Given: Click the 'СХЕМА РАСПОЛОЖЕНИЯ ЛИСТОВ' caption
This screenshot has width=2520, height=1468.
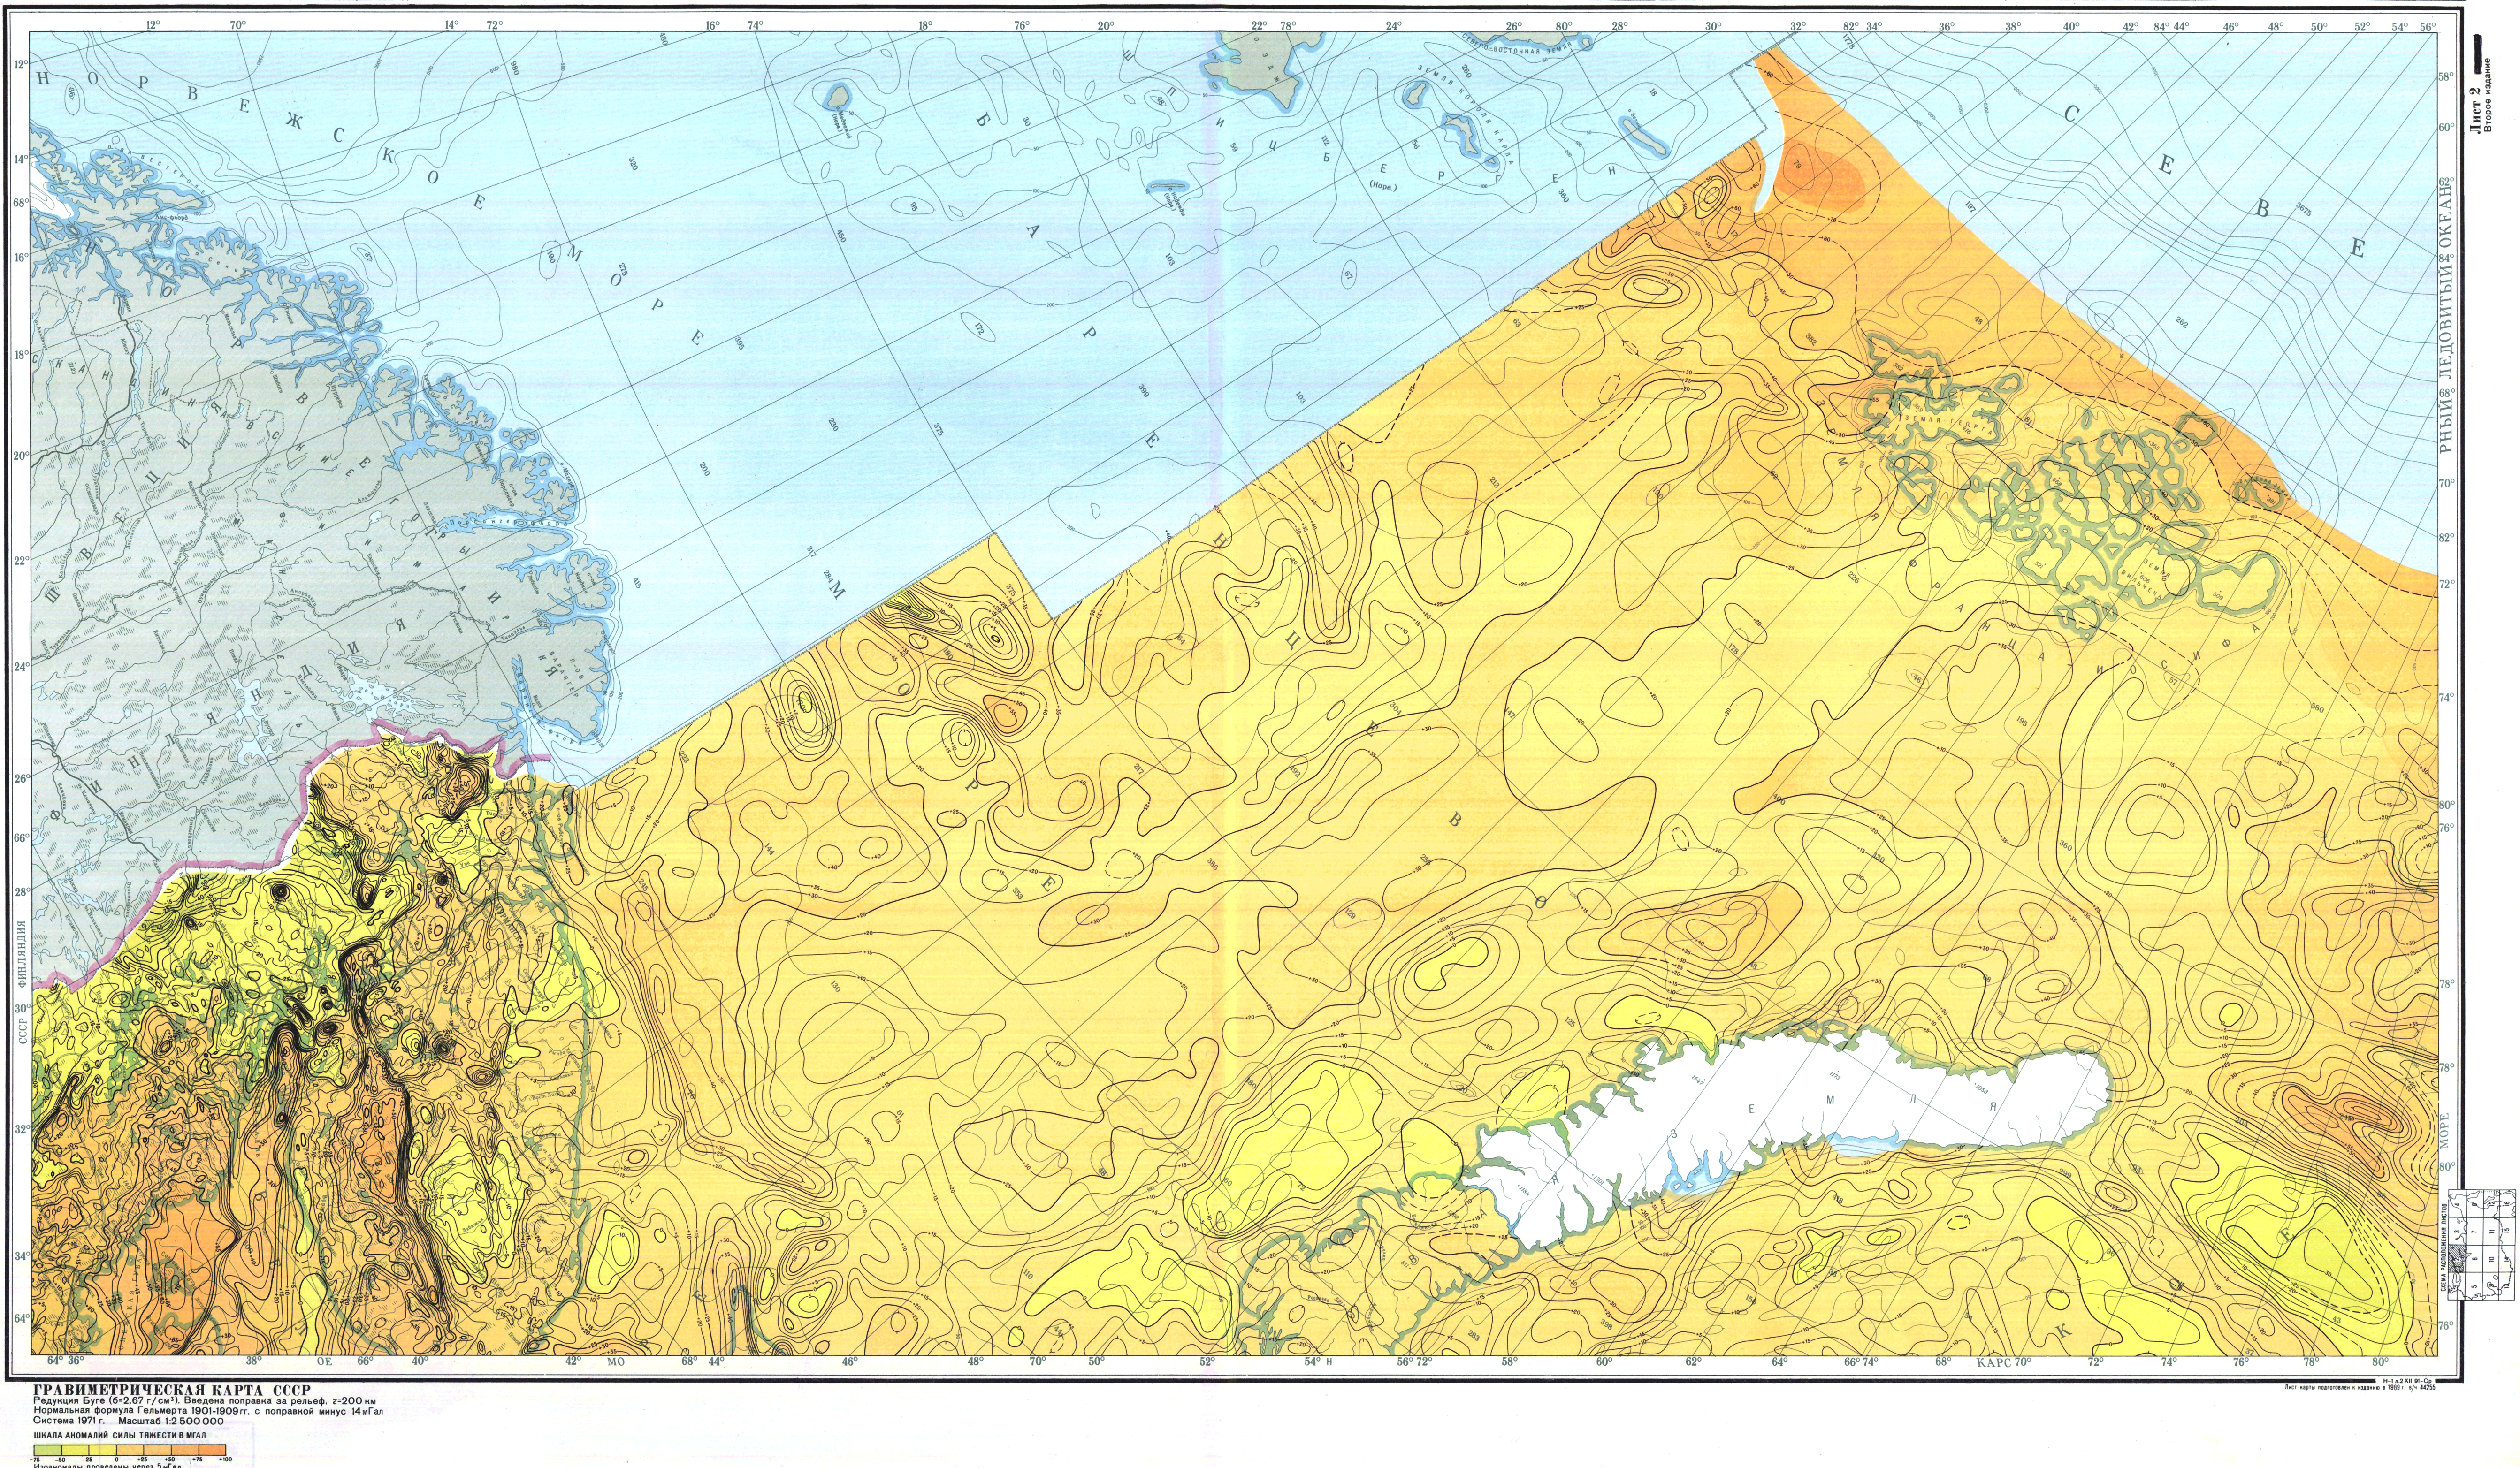Looking at the screenshot, I should click(x=2444, y=1247).
